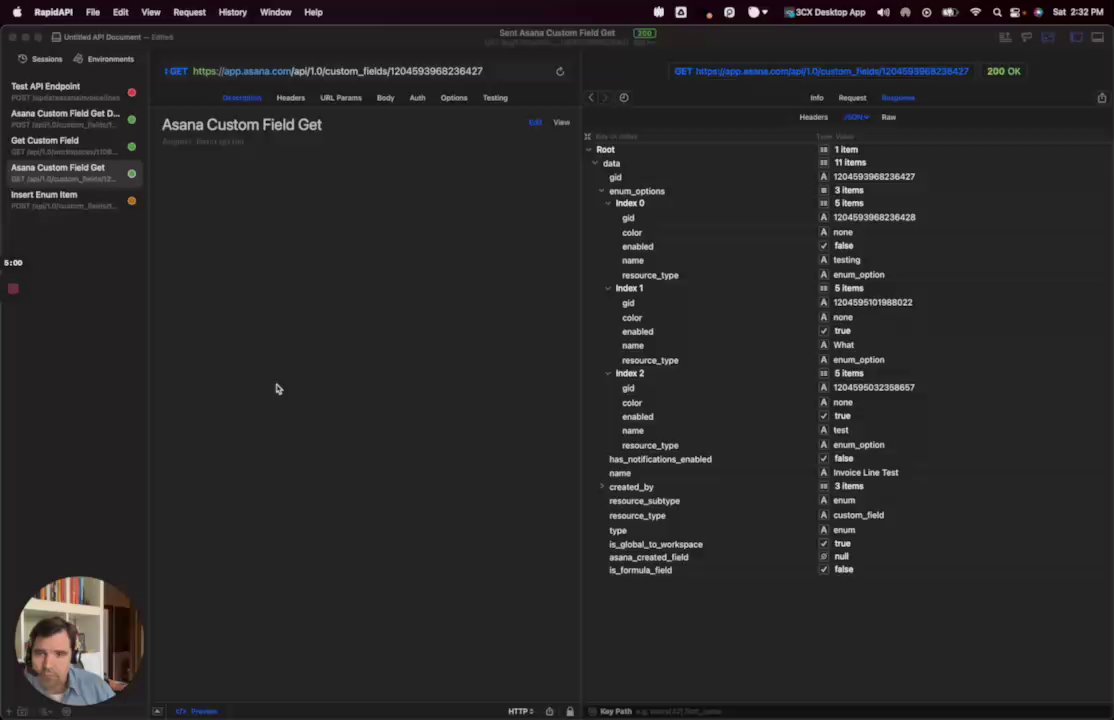1114x720 pixels.
Task: Open Spotlight search in the macOS menu bar
Action: (997, 12)
